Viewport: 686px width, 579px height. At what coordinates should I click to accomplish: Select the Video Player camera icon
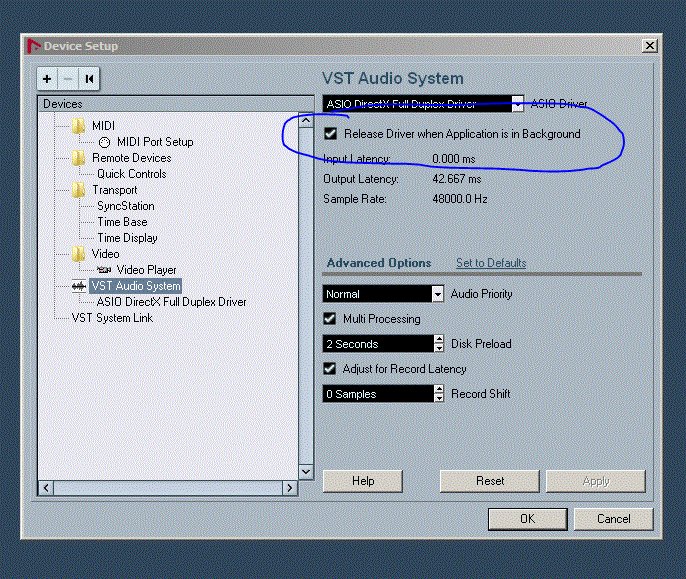pos(104,270)
